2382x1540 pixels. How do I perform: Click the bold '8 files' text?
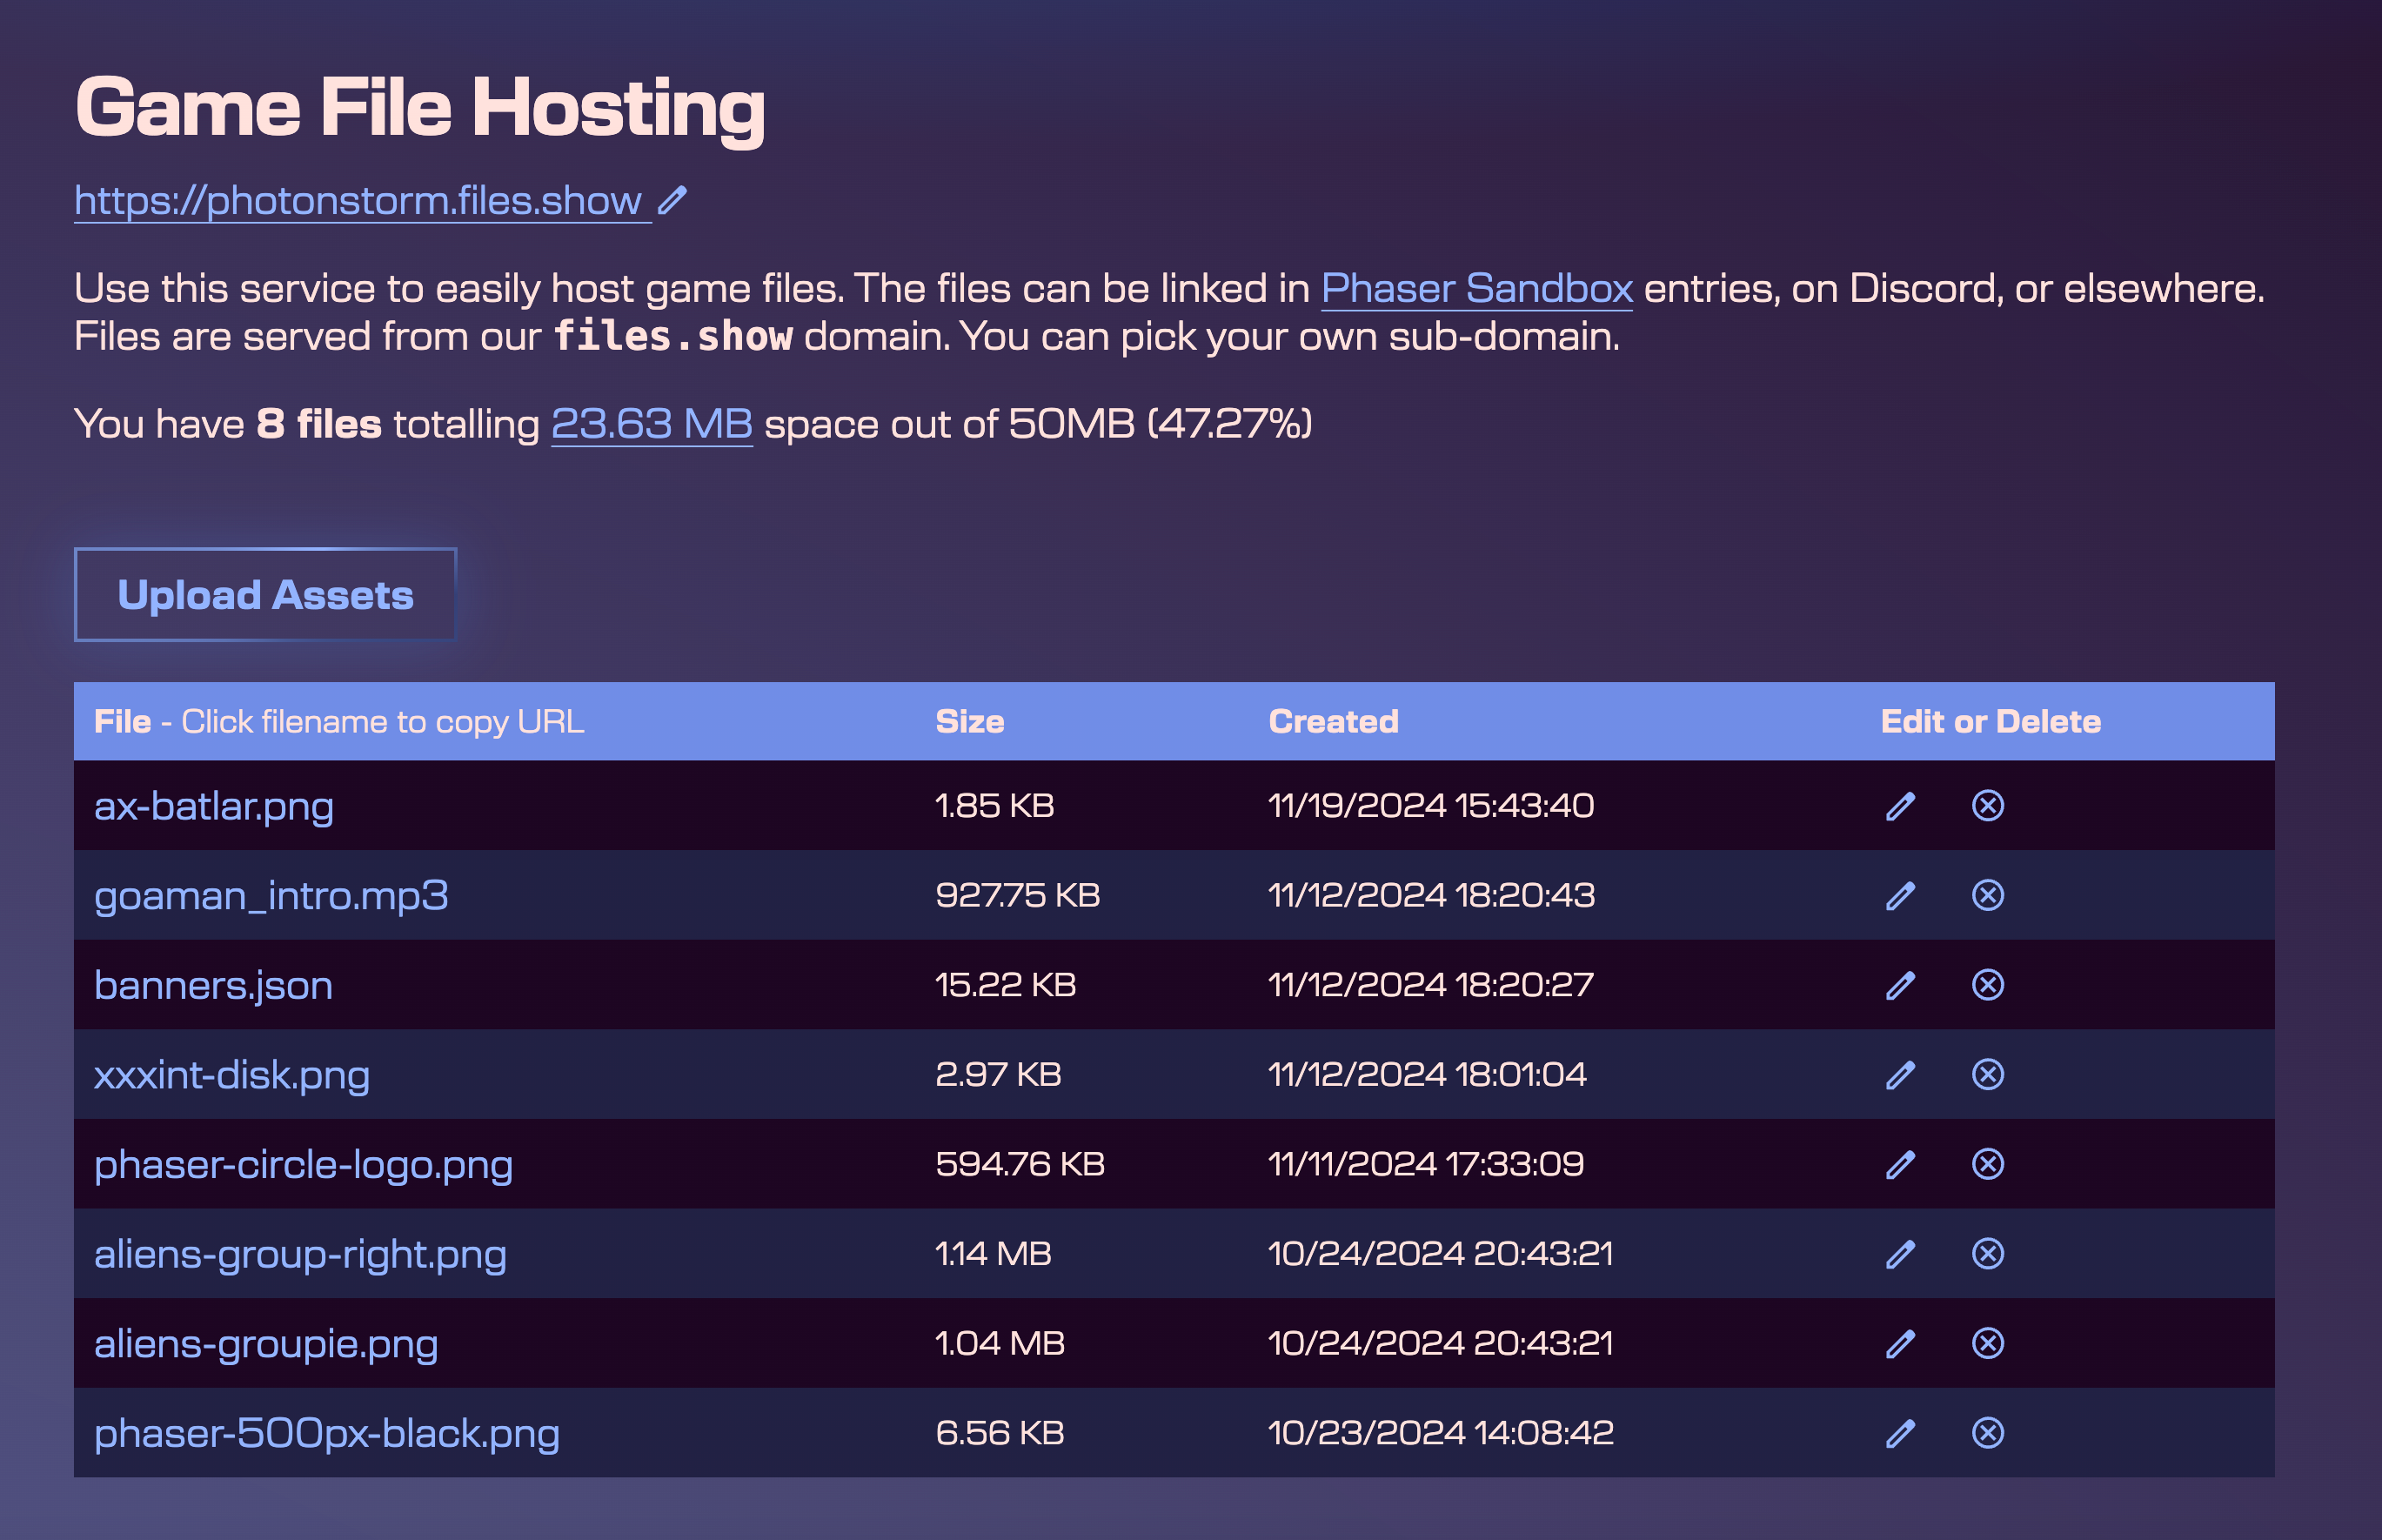[x=319, y=424]
